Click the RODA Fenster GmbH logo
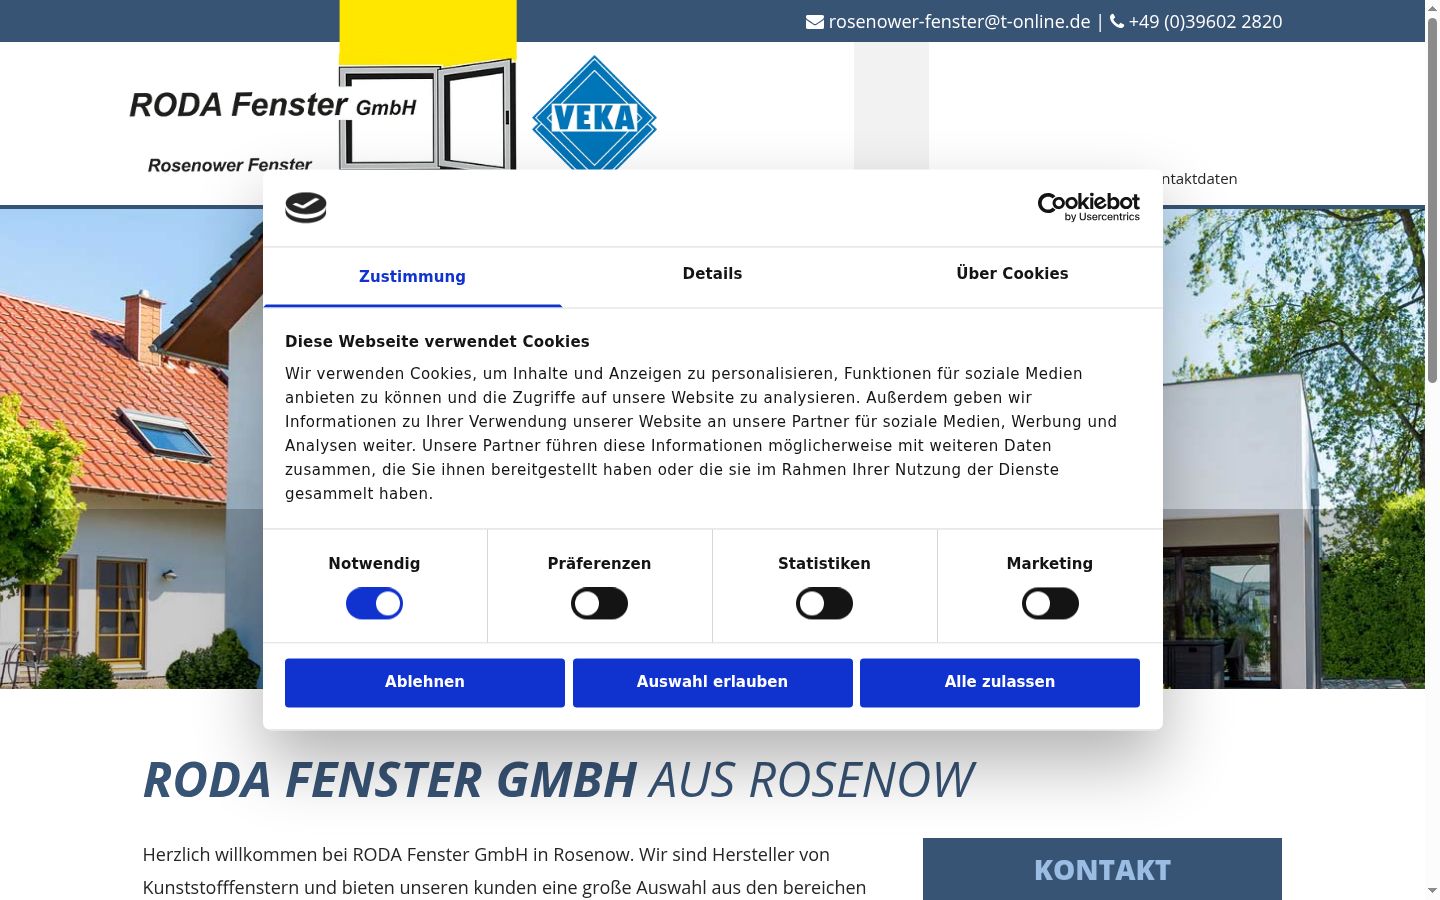 (x=272, y=105)
